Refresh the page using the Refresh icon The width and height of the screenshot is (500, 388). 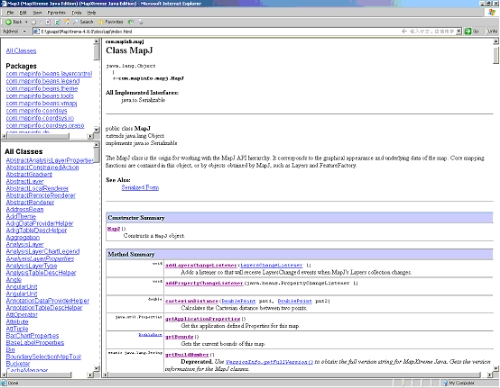[x=57, y=22]
